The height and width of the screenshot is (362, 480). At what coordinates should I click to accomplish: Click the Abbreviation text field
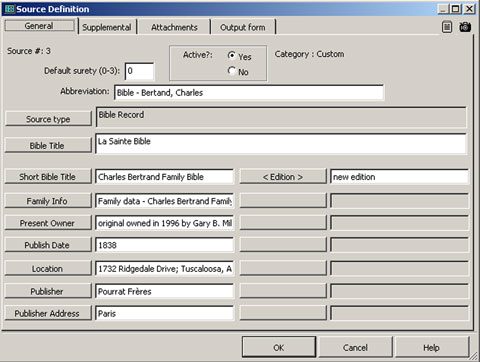coord(249,92)
